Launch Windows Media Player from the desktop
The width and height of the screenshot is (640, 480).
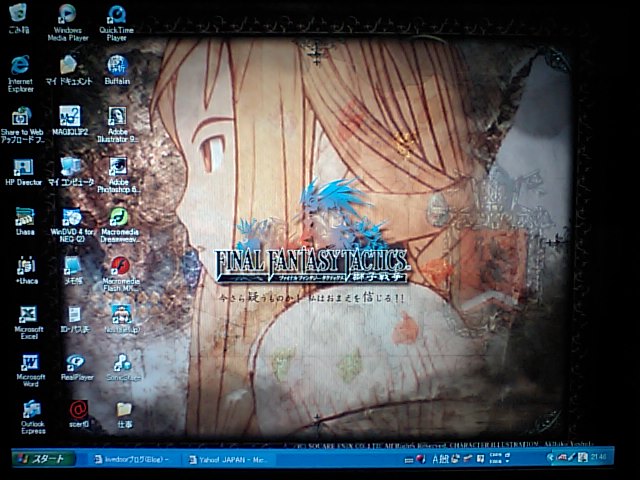68,22
